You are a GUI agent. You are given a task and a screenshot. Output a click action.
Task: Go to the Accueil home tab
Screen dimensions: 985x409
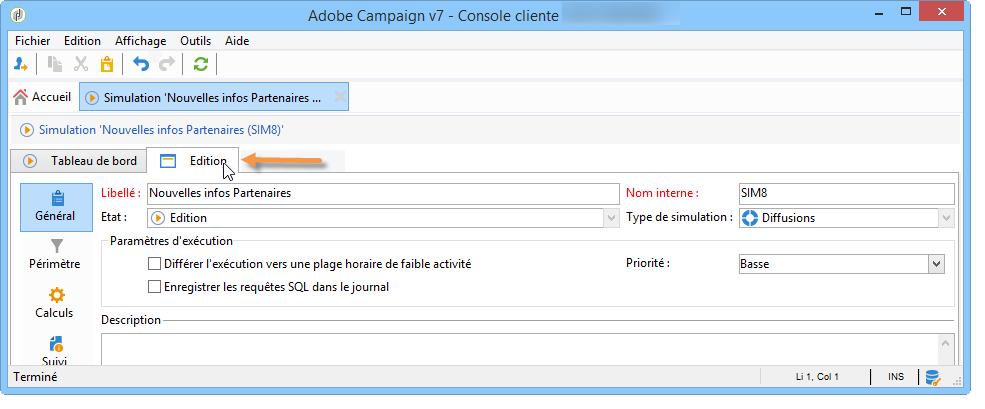coord(42,97)
